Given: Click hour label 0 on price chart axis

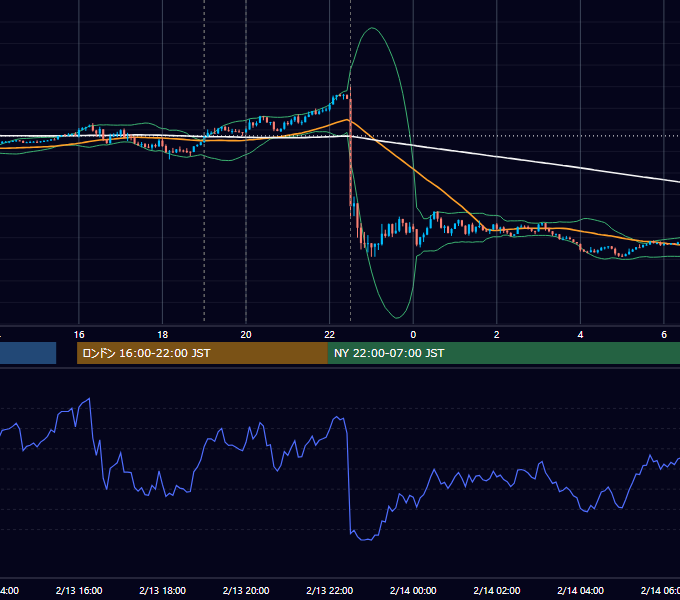Looking at the screenshot, I should [413, 335].
